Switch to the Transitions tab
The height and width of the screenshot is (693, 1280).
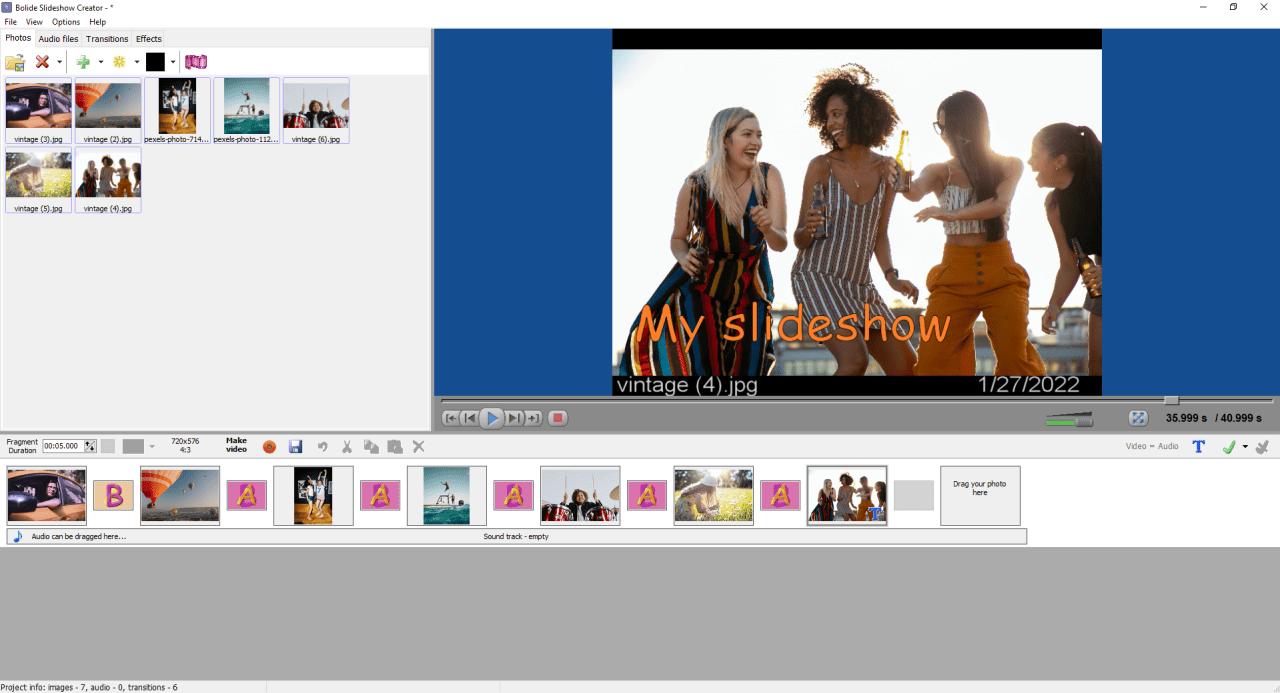[x=107, y=39]
